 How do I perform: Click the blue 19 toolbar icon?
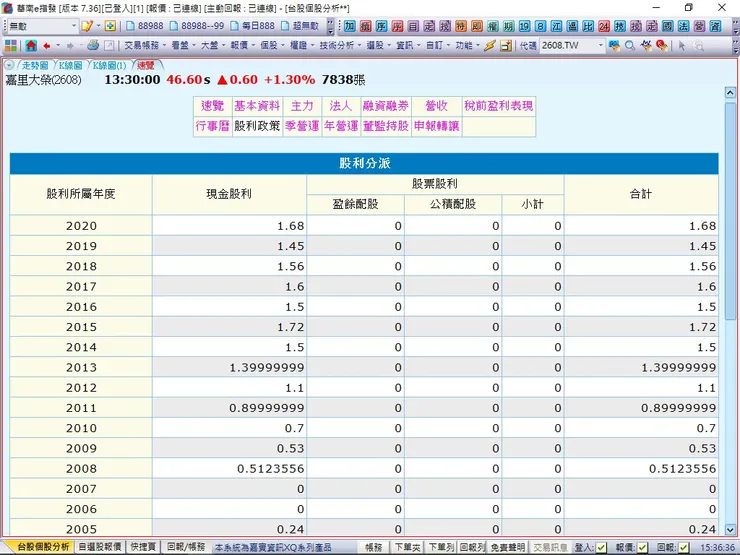click(x=524, y=26)
